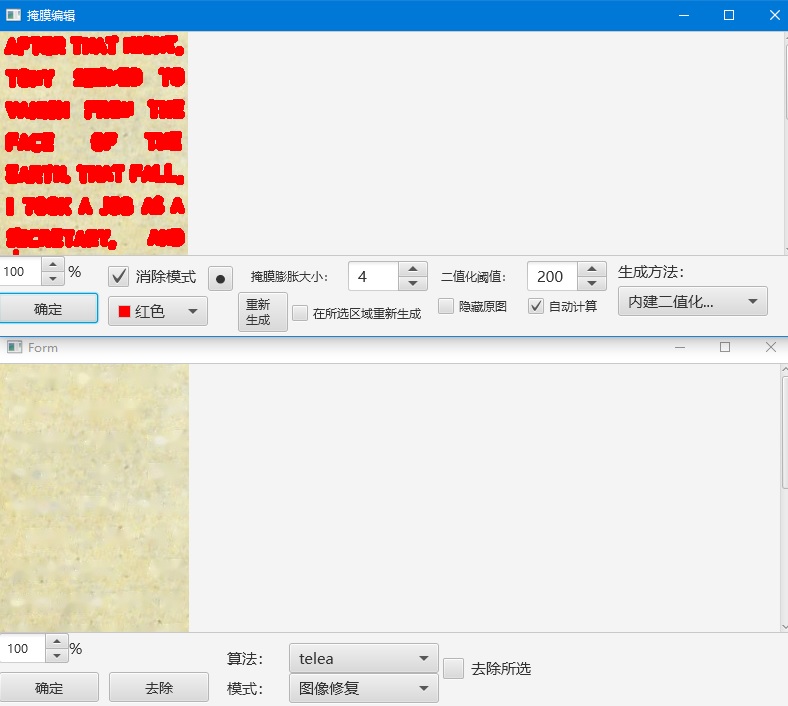This screenshot has width=788, height=706.
Task: Maximize the mask editor window
Action: pyautogui.click(x=729, y=16)
